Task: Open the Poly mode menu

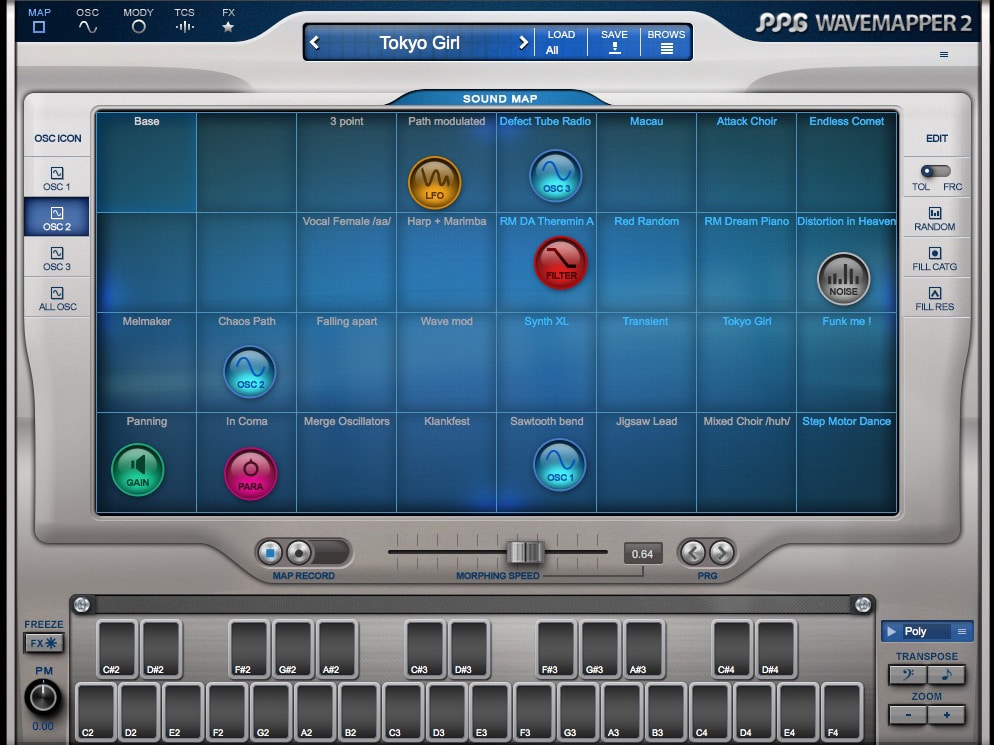Action: (961, 632)
